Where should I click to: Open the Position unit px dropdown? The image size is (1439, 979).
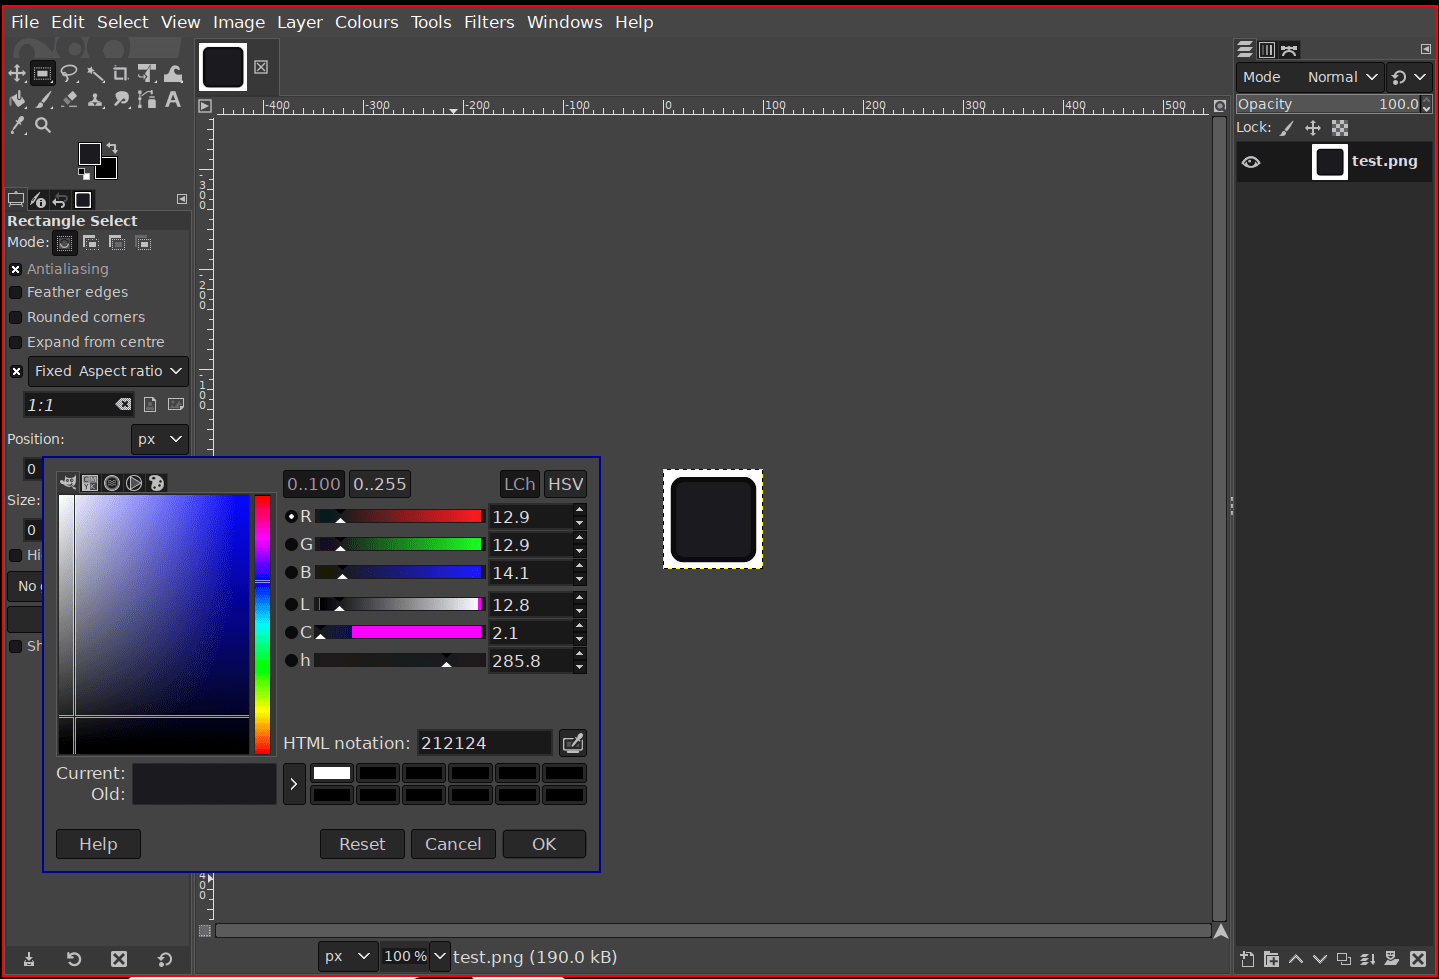tap(160, 439)
